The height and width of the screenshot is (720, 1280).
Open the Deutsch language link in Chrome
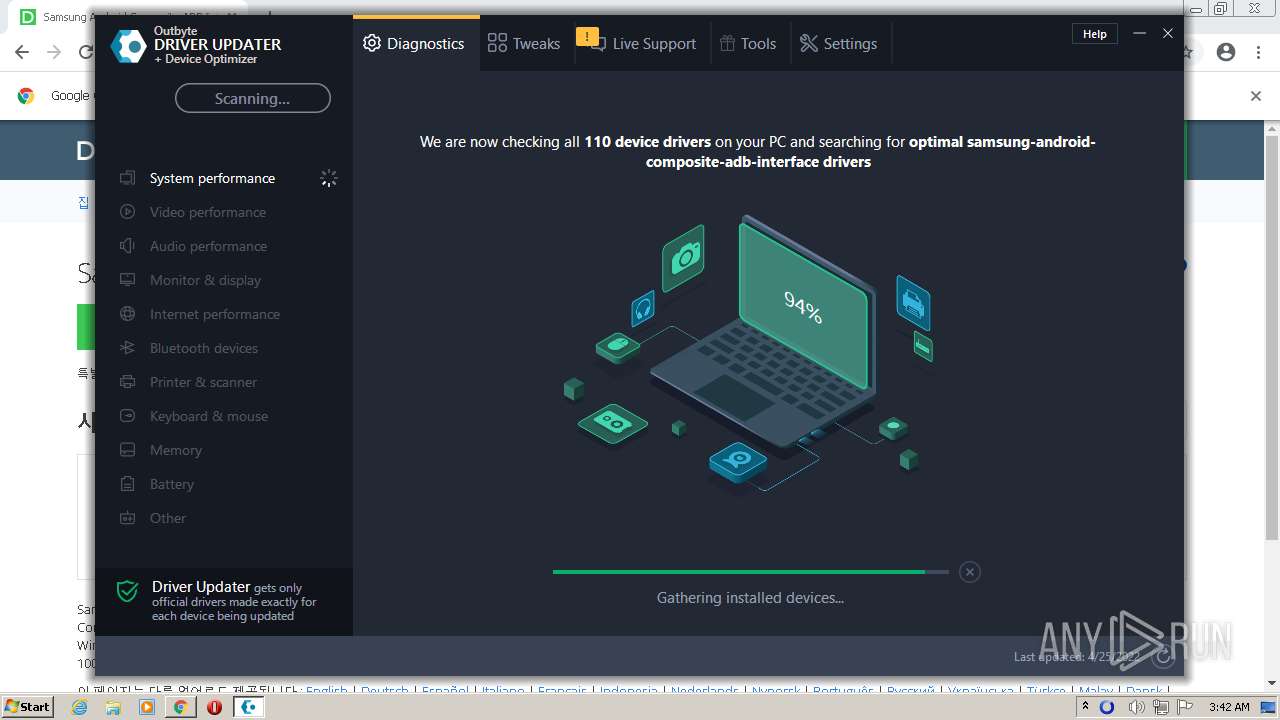385,691
